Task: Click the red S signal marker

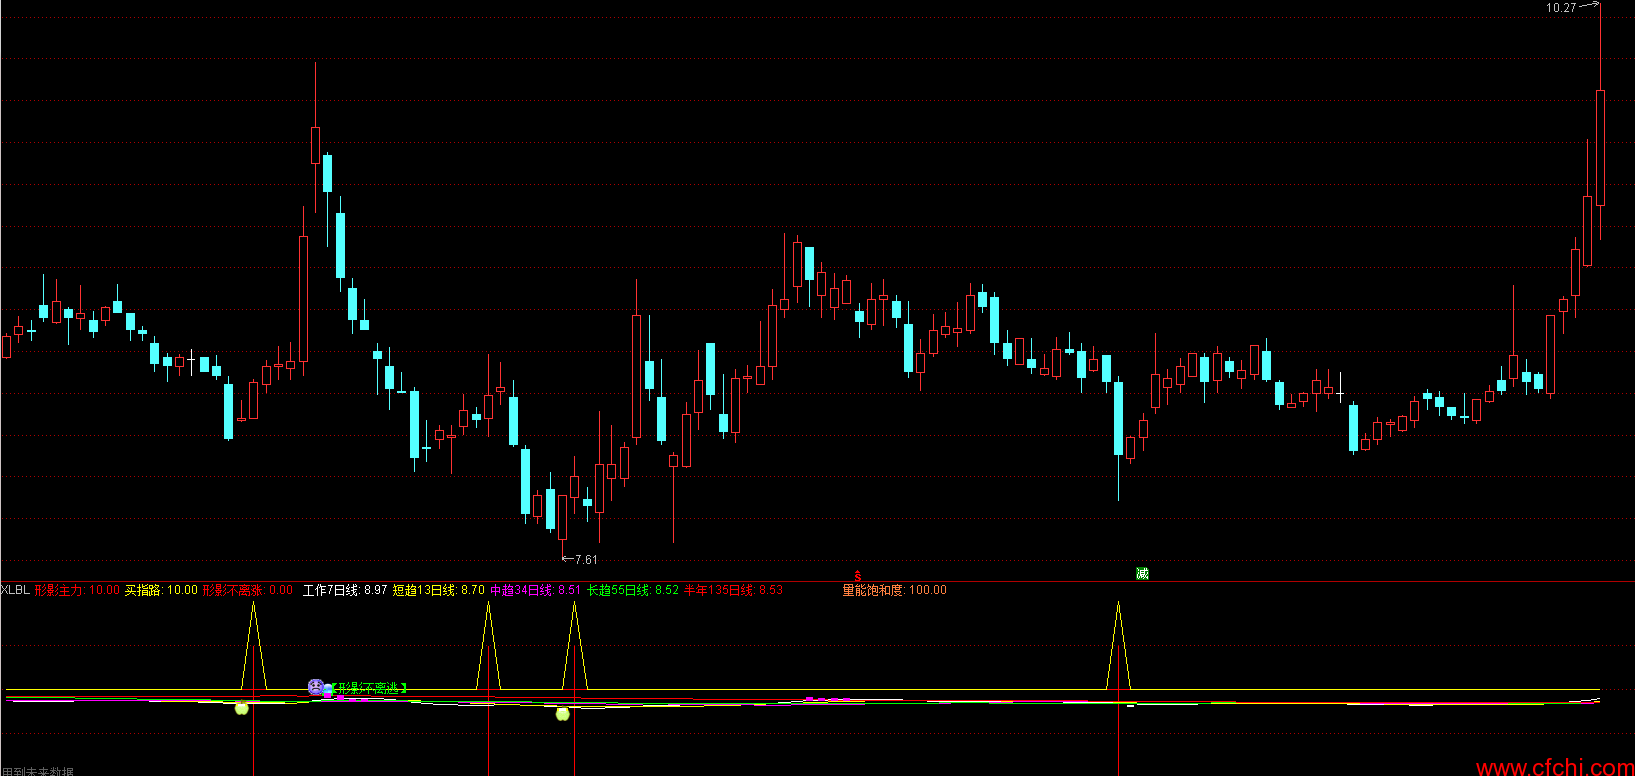Action: coord(857,577)
